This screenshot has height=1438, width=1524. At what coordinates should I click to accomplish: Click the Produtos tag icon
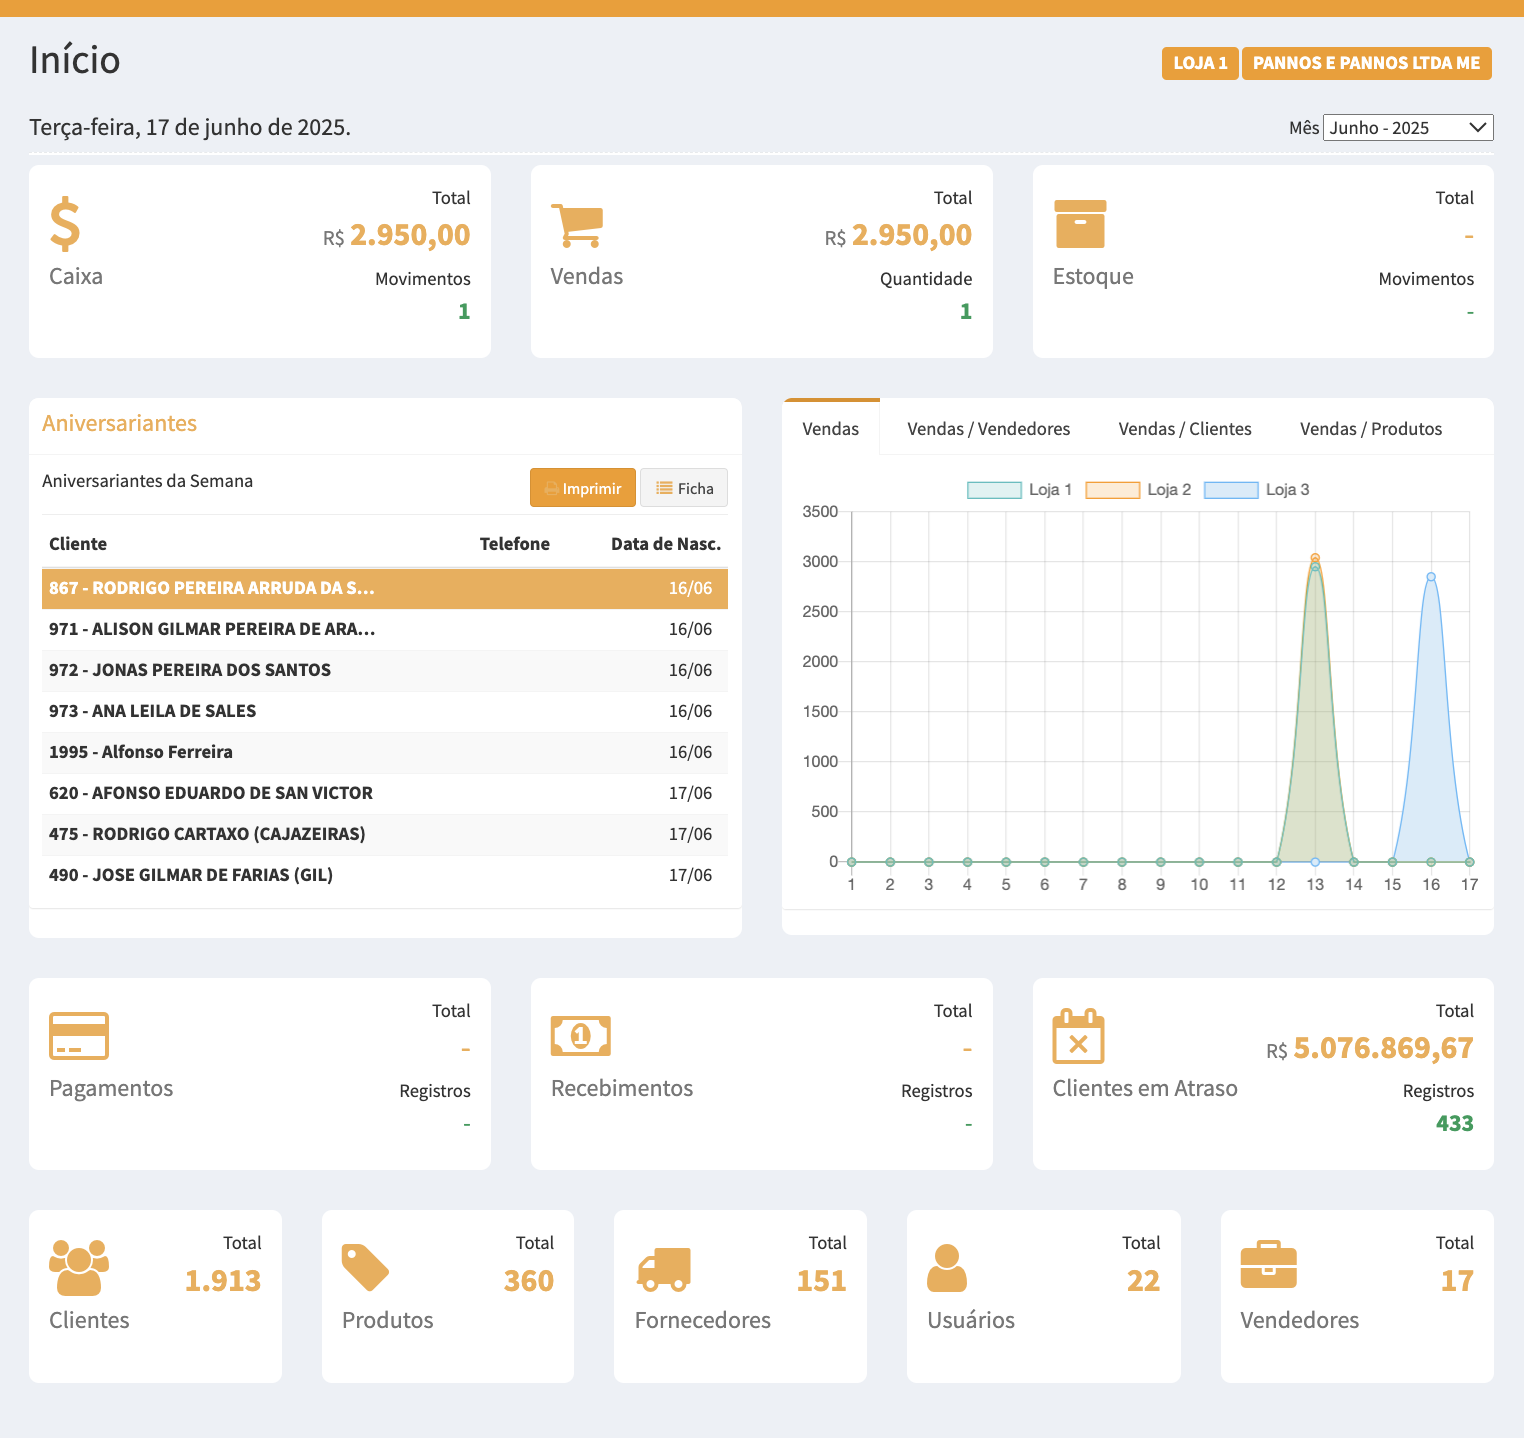[x=365, y=1268]
